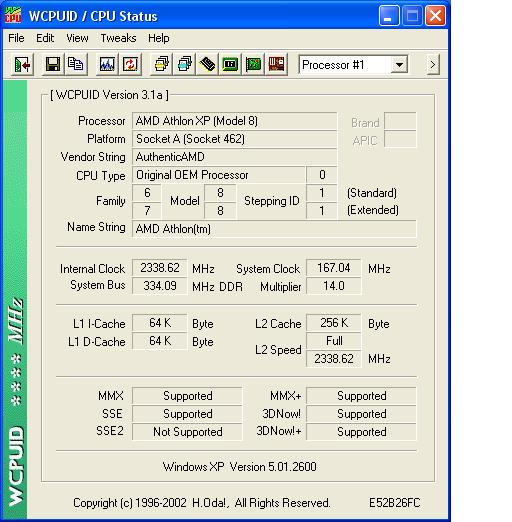Open the Edit menu
The image size is (512, 522).
[x=45, y=38]
